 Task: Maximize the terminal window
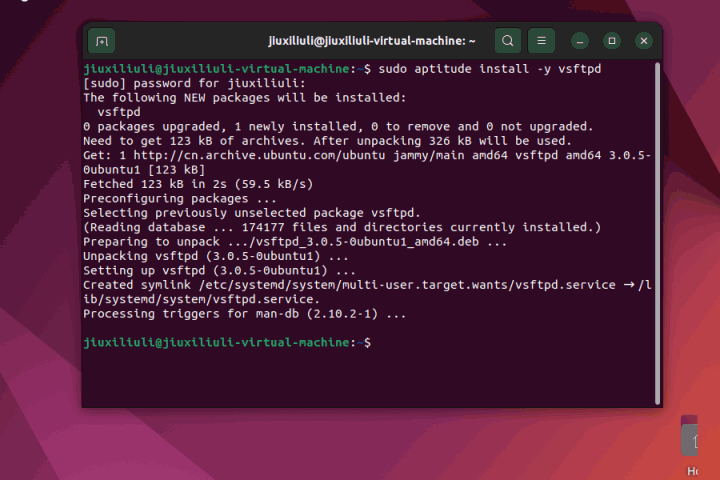612,41
